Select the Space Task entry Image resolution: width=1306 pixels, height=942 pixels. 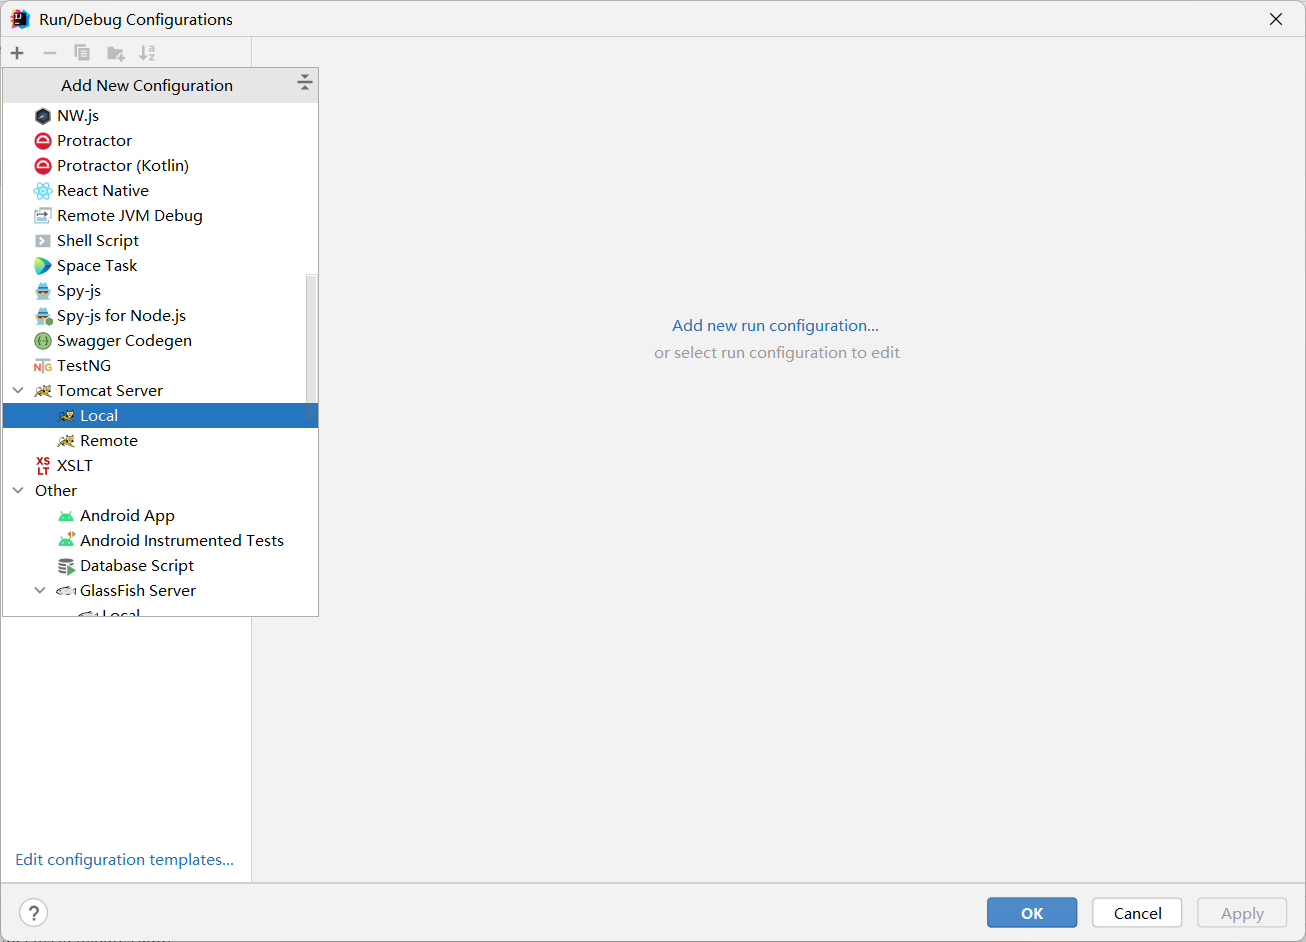coord(160,266)
